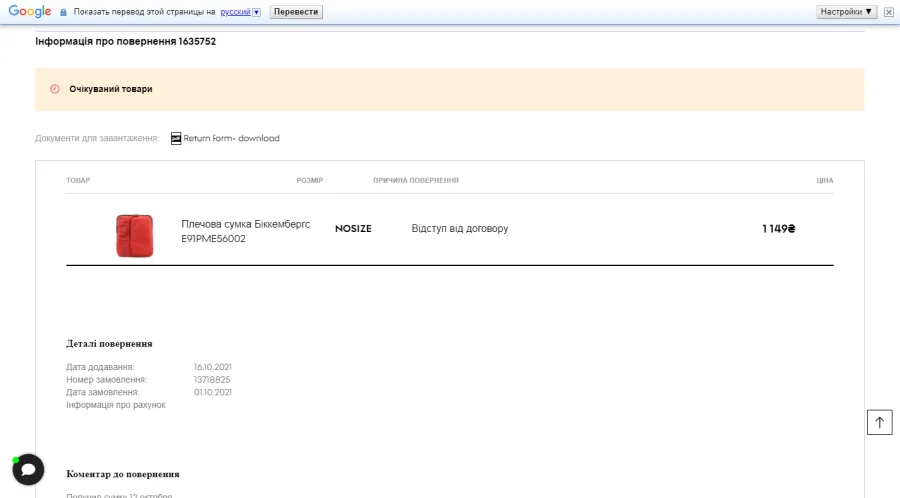Click the Коментар до повернення heading
Screen dimensions: 900x498
coord(123,474)
